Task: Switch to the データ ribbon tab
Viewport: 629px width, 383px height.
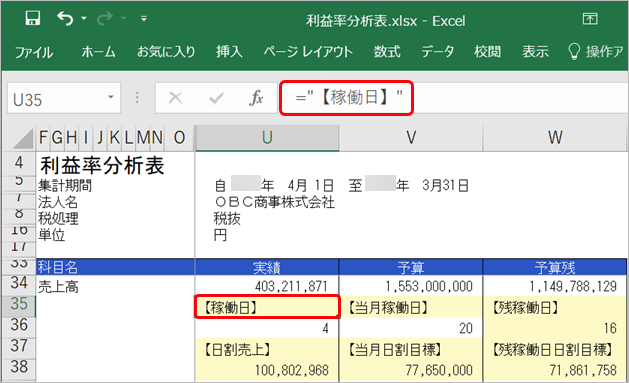Action: tap(437, 52)
